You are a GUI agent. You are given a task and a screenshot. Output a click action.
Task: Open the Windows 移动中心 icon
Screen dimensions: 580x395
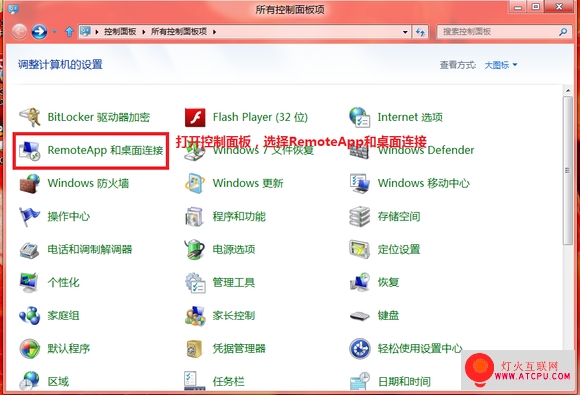pos(360,183)
